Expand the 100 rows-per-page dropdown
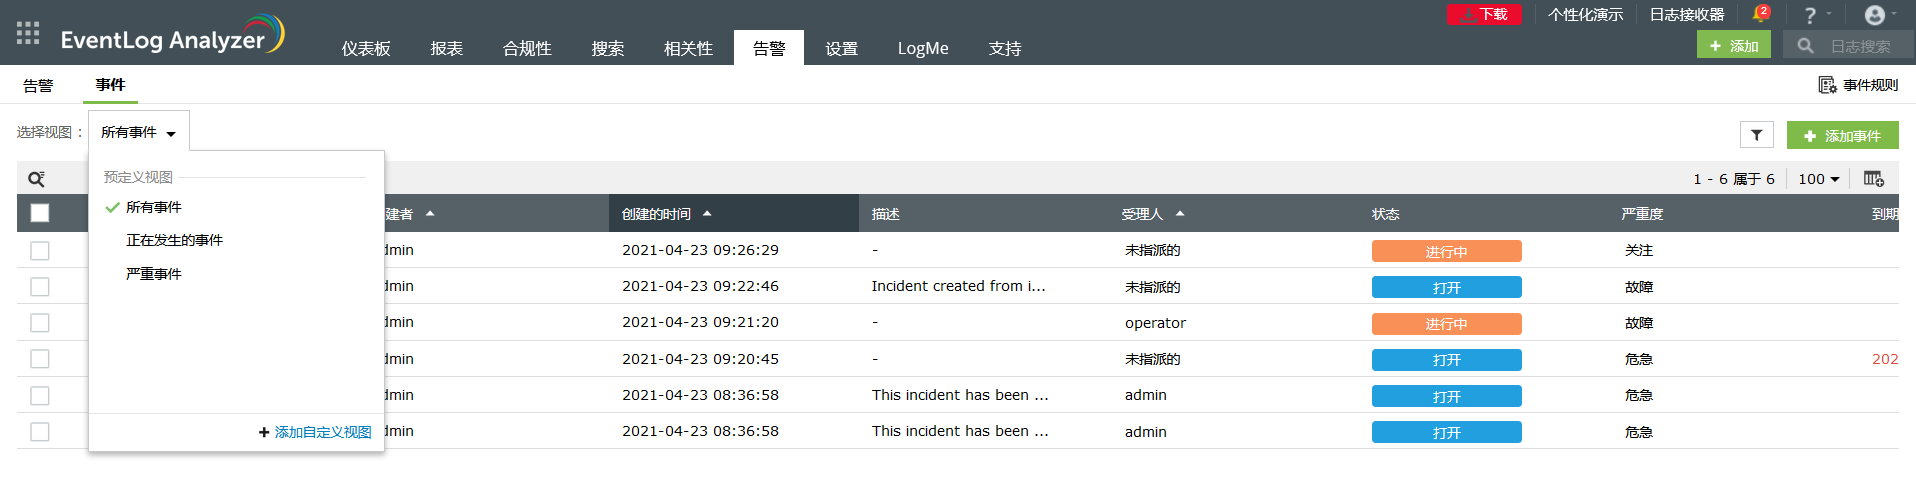The height and width of the screenshot is (483, 1916). pos(1818,179)
